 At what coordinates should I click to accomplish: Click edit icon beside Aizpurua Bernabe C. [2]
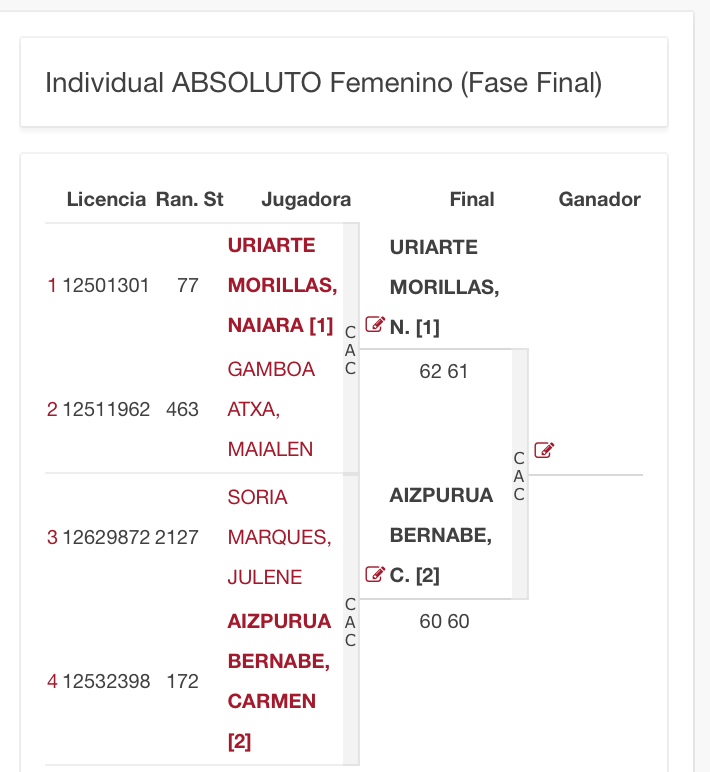375,574
